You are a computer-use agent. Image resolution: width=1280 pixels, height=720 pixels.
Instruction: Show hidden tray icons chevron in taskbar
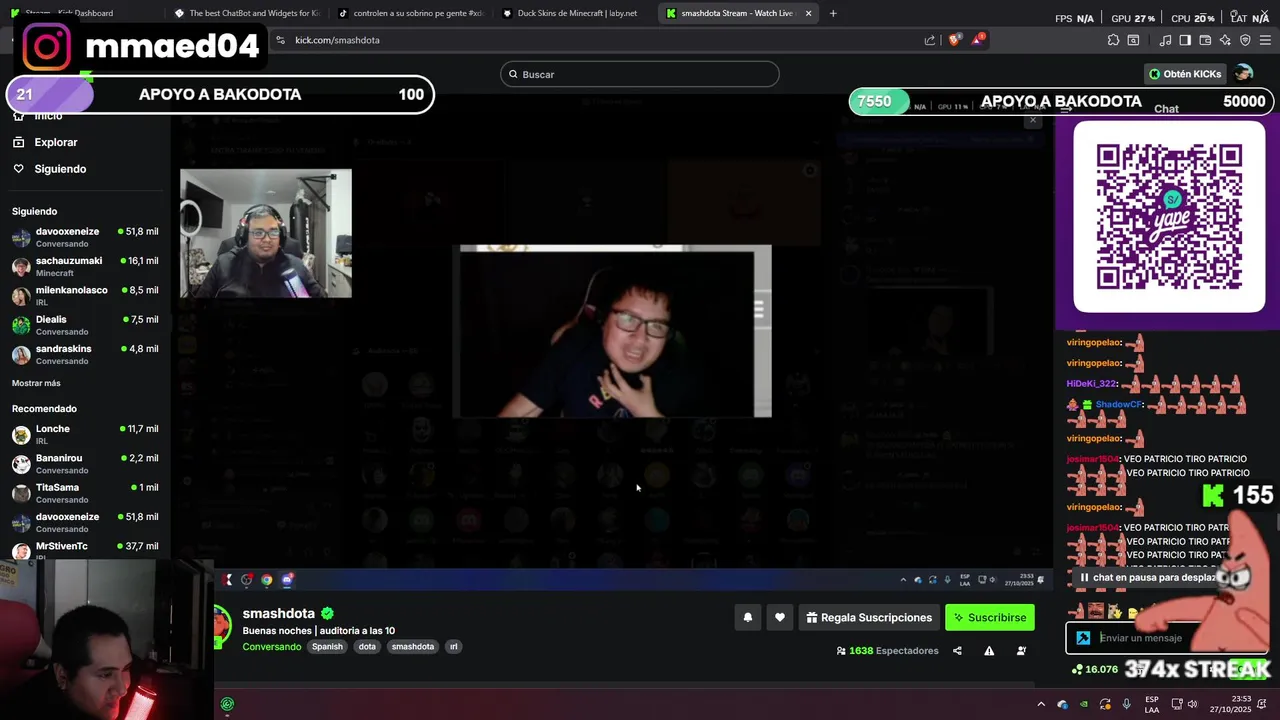1041,704
